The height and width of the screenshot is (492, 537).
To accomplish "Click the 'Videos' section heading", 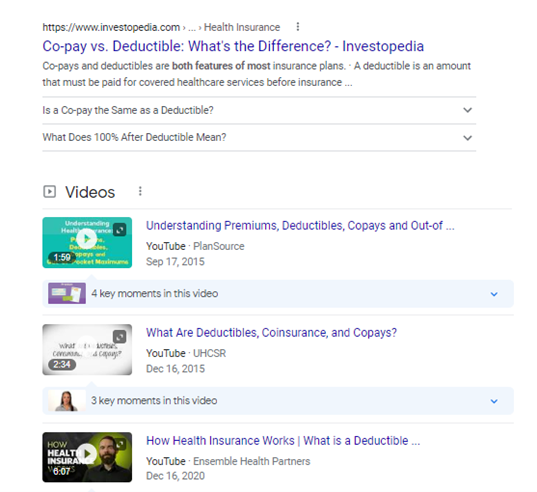I will 90,192.
